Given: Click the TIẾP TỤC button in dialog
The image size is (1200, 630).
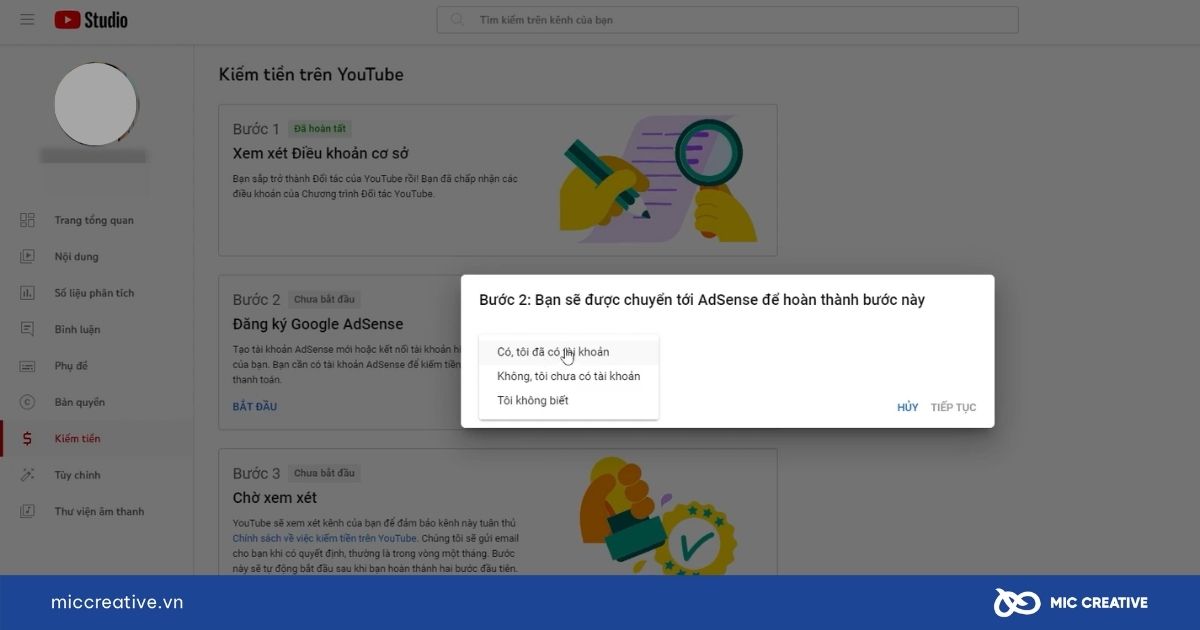Looking at the screenshot, I should click(953, 407).
